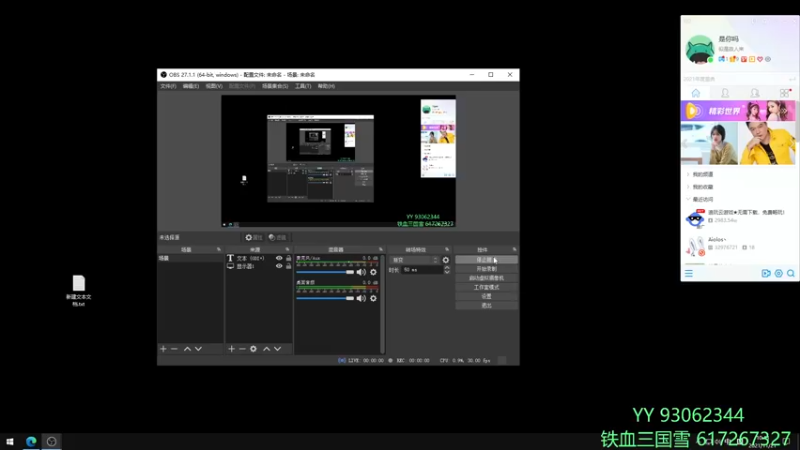Click the stop streaming button
This screenshot has height=450, width=800.
(x=486, y=260)
